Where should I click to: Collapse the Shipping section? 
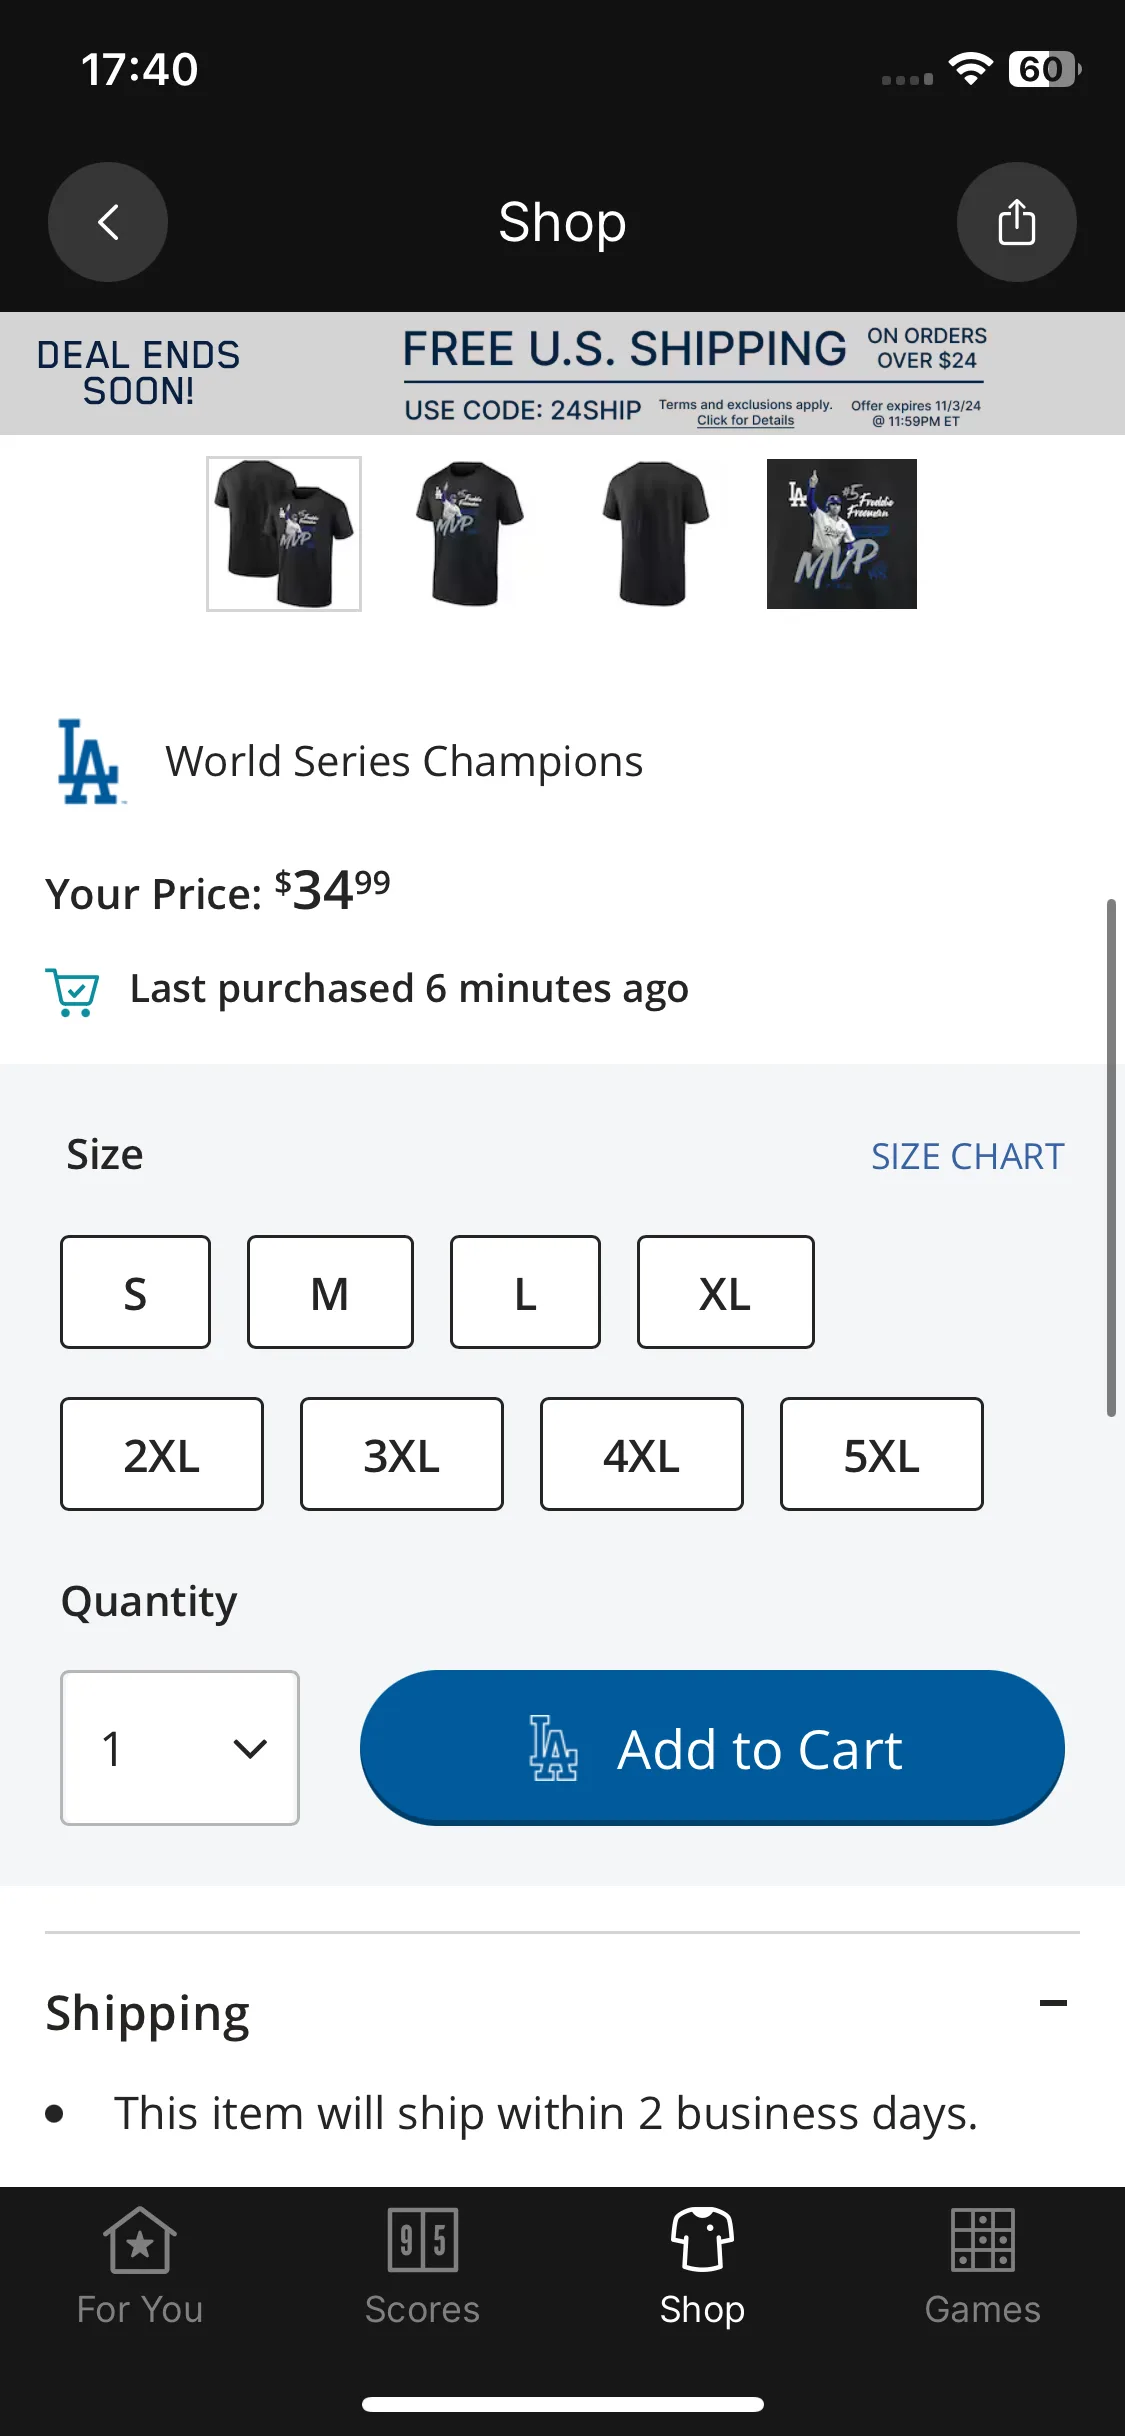(x=1053, y=2003)
